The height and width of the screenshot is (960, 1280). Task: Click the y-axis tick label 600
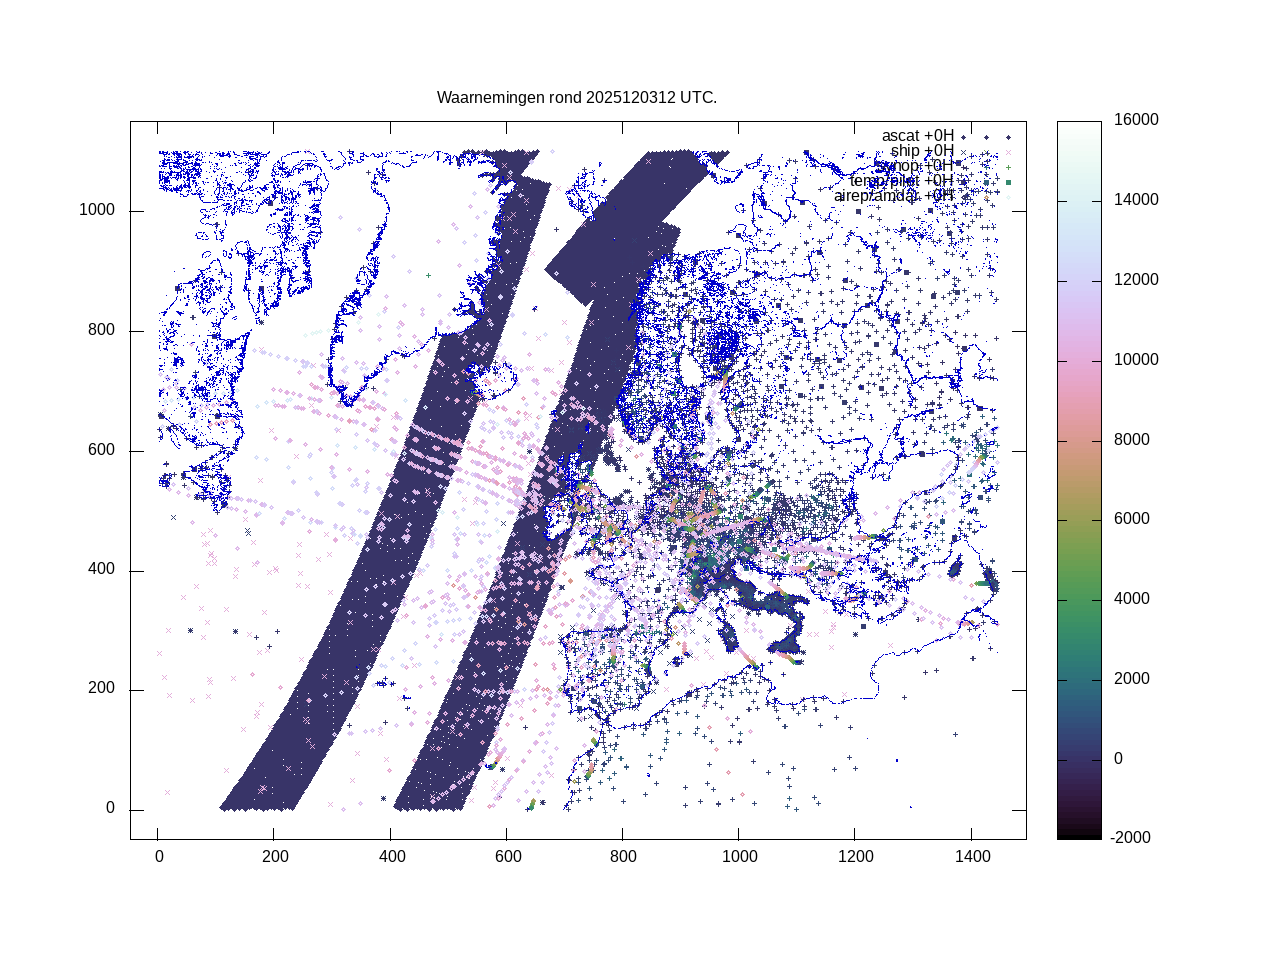tap(101, 451)
